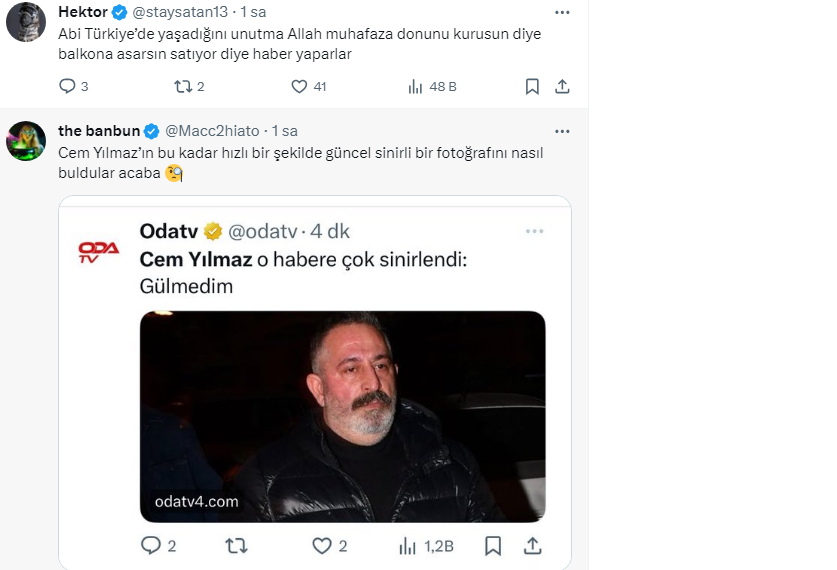Open the Cem Yılmaz news photo
The width and height of the screenshot is (837, 570).
pyautogui.click(x=342, y=416)
